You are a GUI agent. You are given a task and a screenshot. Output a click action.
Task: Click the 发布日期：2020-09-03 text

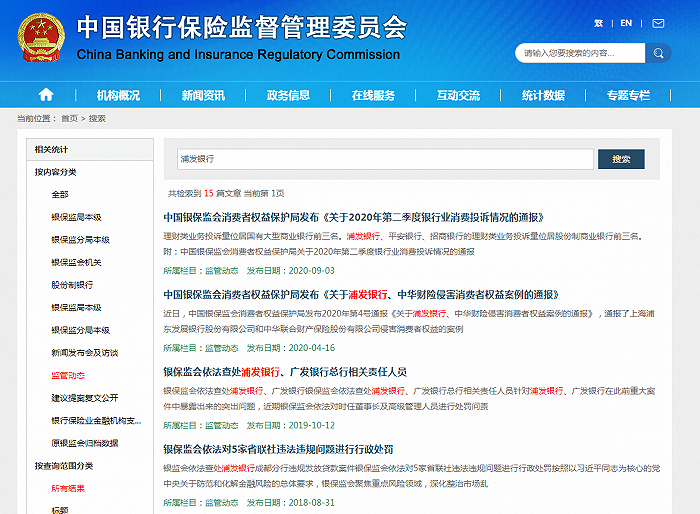[x=291, y=271]
